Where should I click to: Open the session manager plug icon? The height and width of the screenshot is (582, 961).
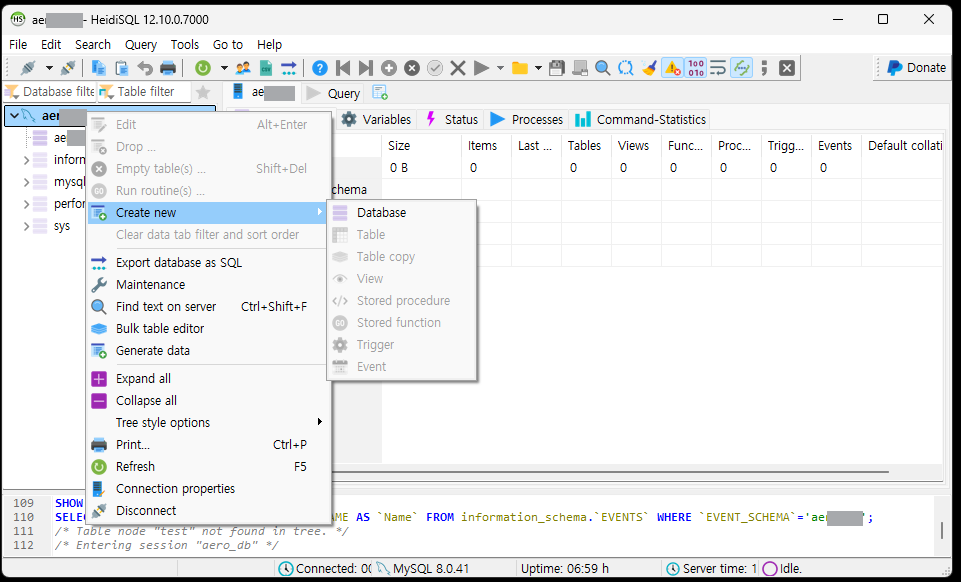pyautogui.click(x=28, y=68)
